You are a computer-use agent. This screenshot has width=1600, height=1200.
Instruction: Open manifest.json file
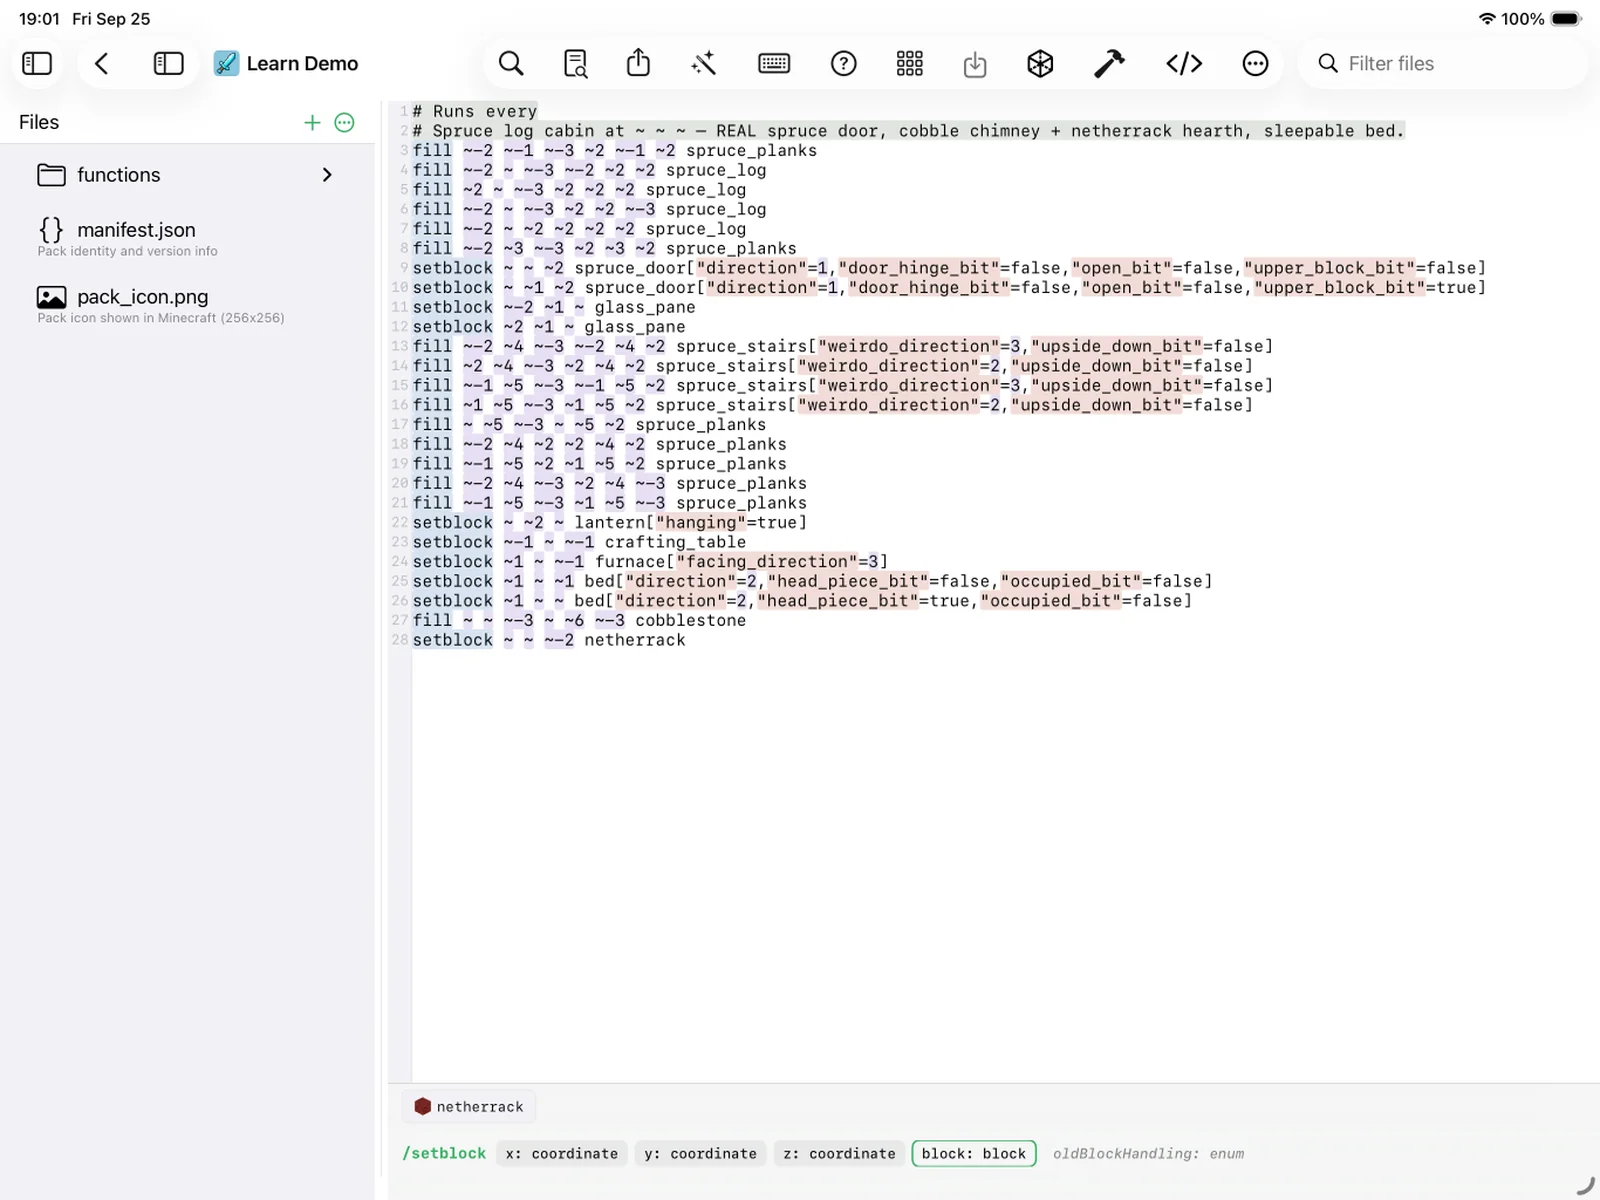tap(187, 238)
